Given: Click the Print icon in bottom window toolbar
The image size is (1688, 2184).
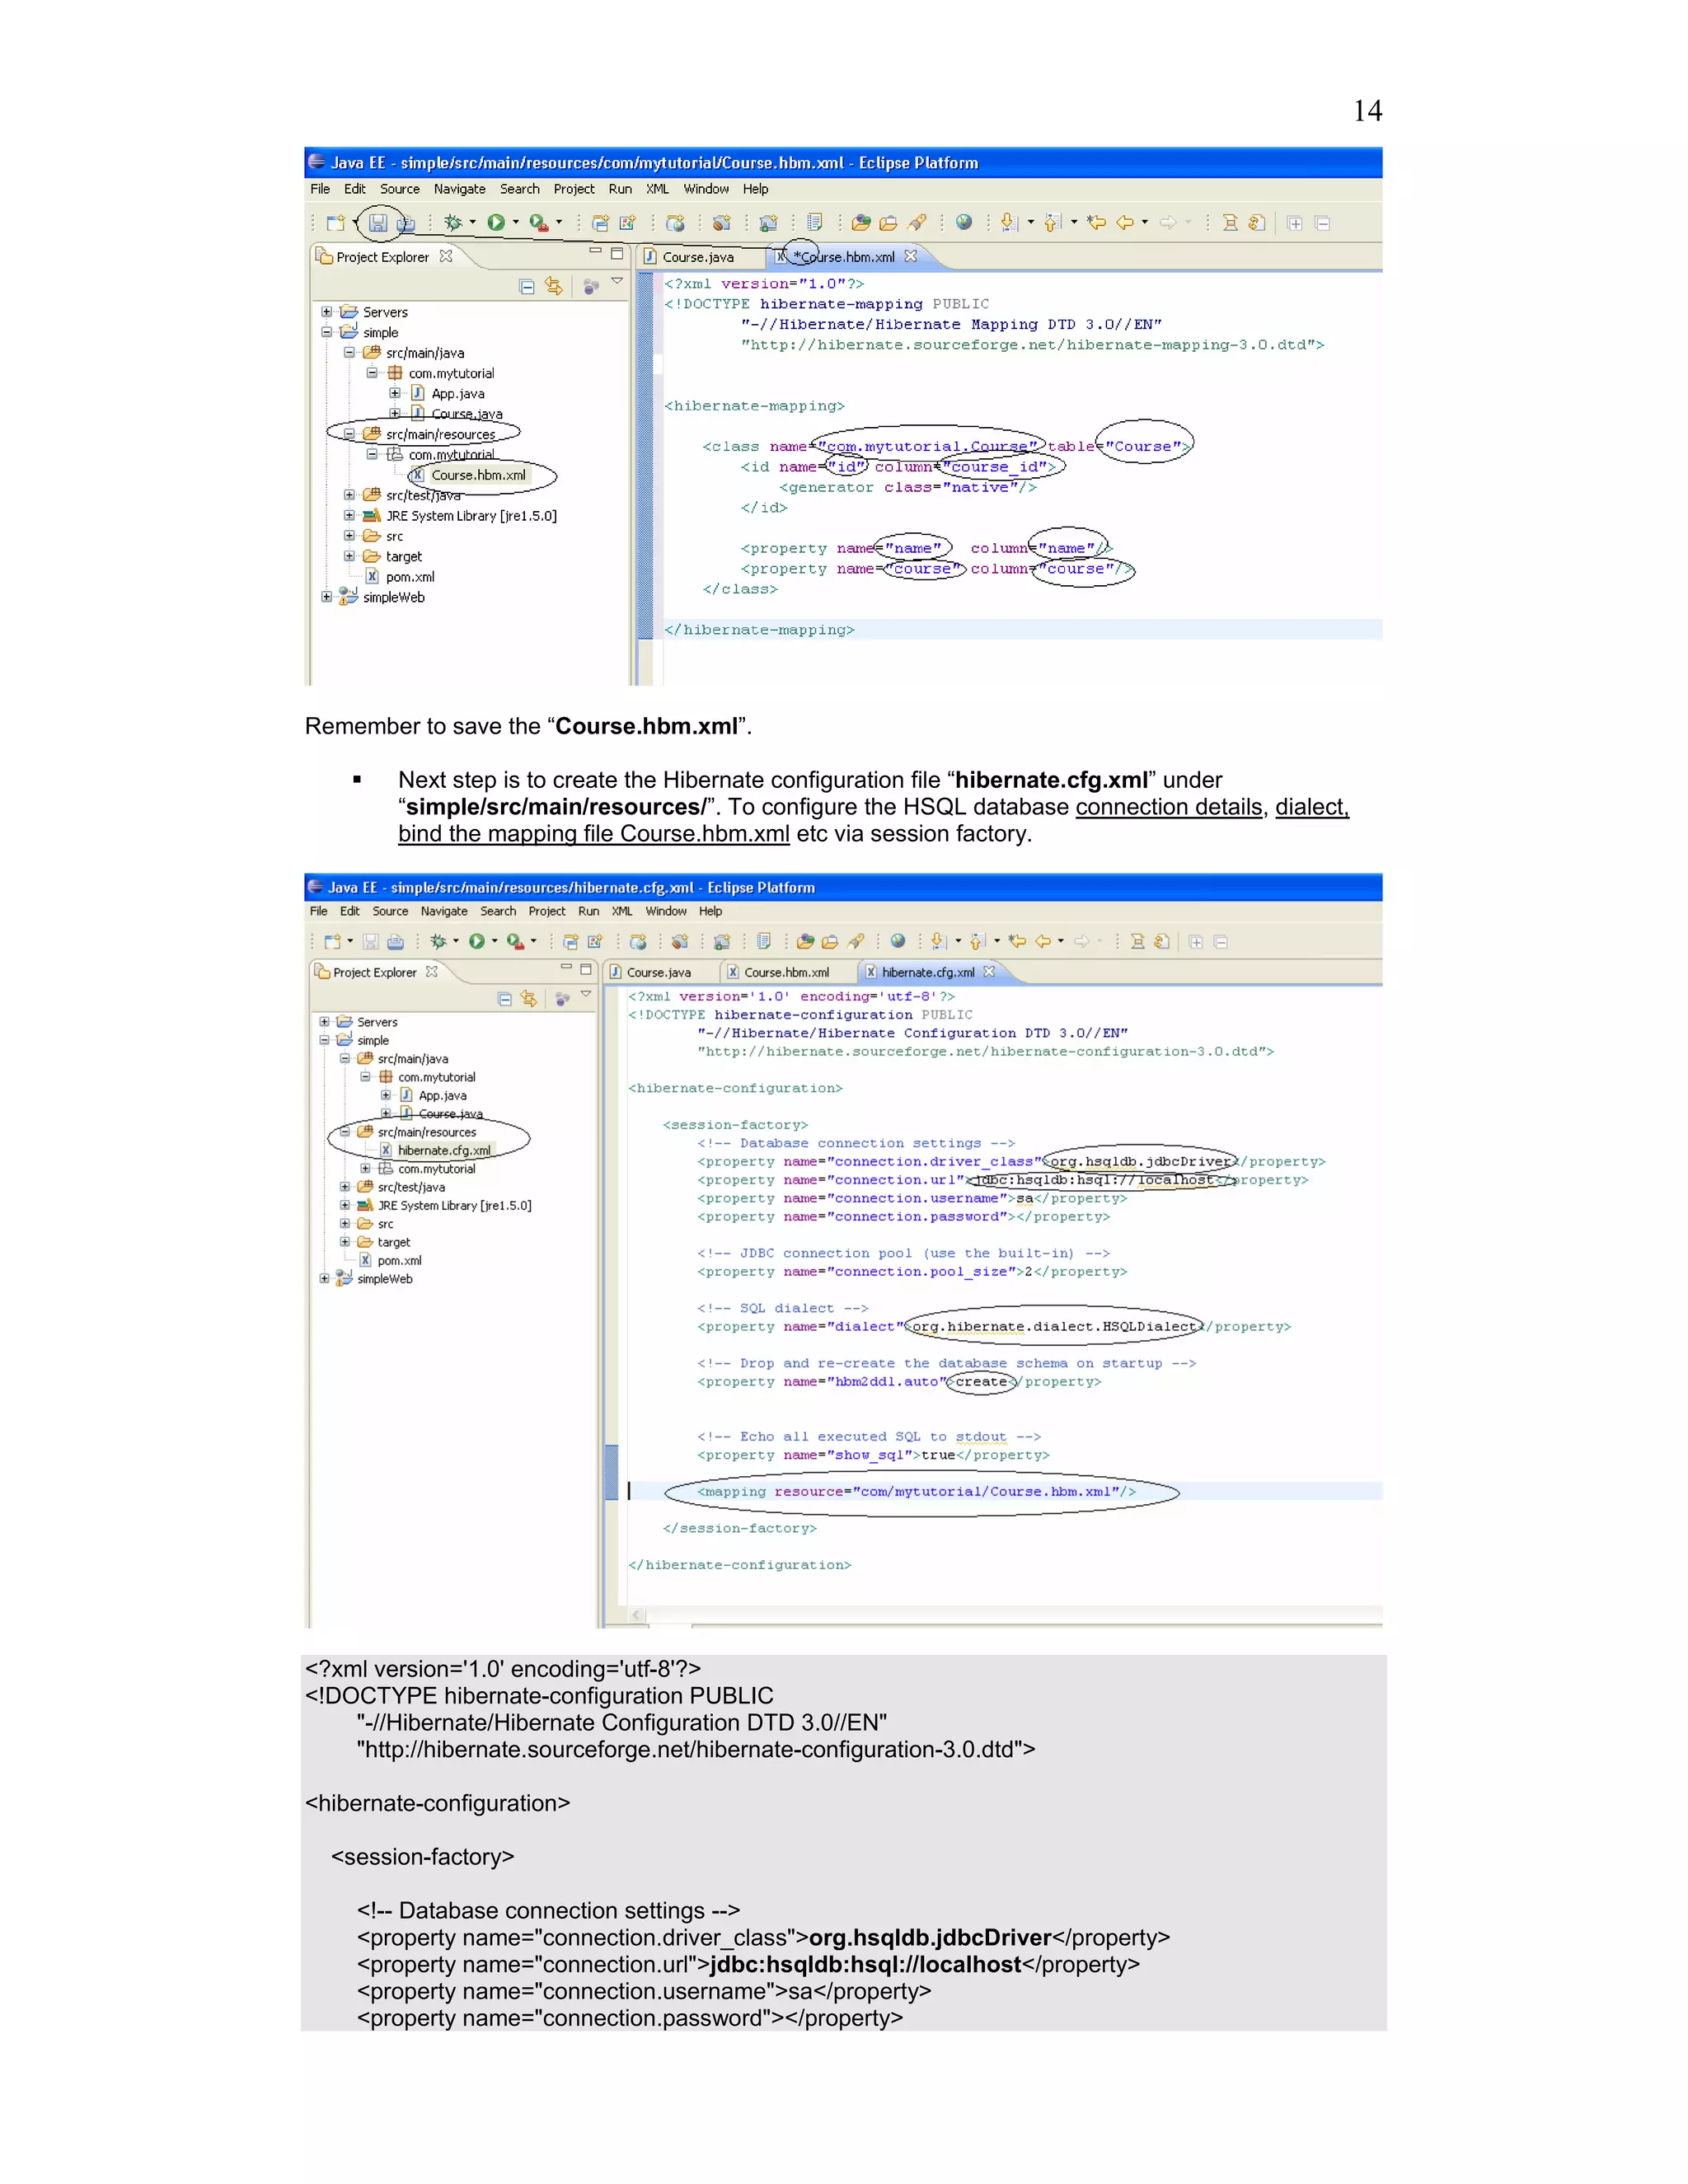Looking at the screenshot, I should click(396, 941).
